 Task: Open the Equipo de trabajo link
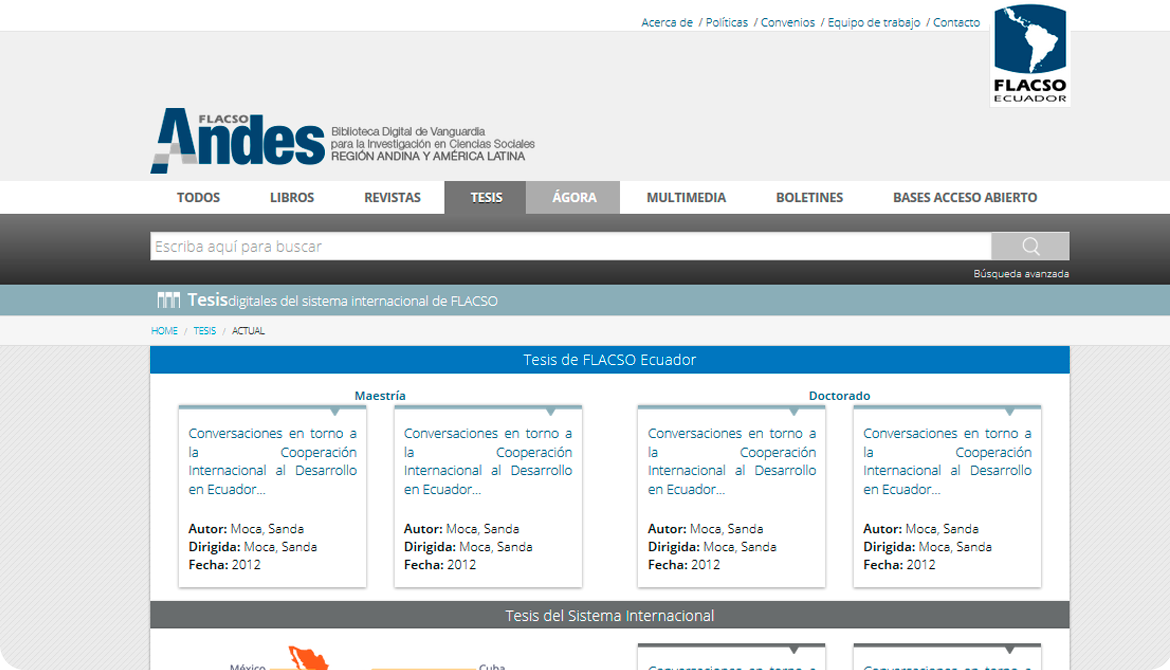pos(874,22)
